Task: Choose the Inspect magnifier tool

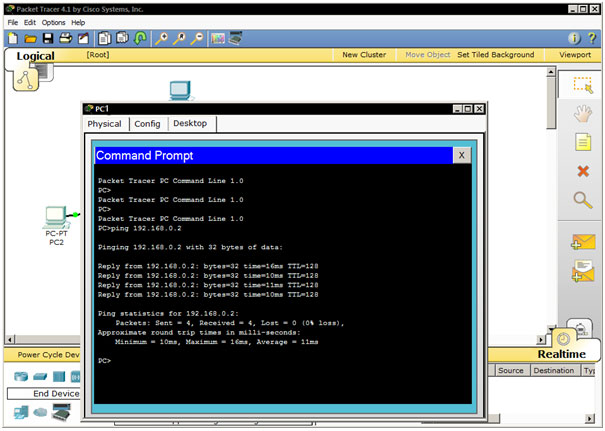Action: coord(583,200)
